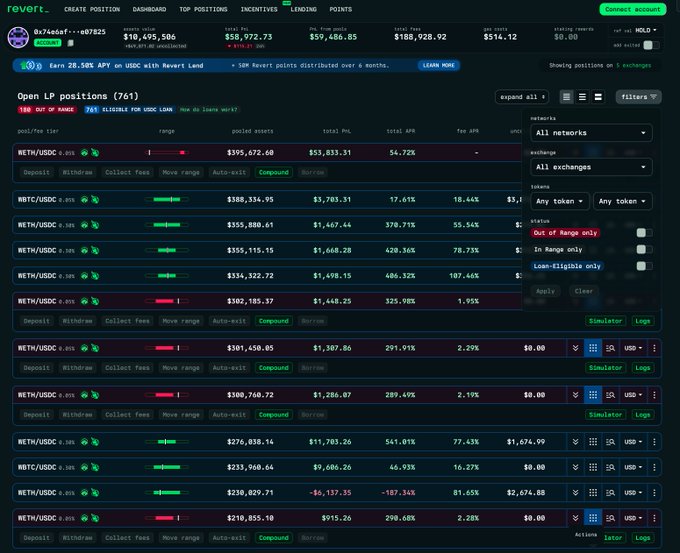Open the second Any token dropdown

[x=622, y=201]
